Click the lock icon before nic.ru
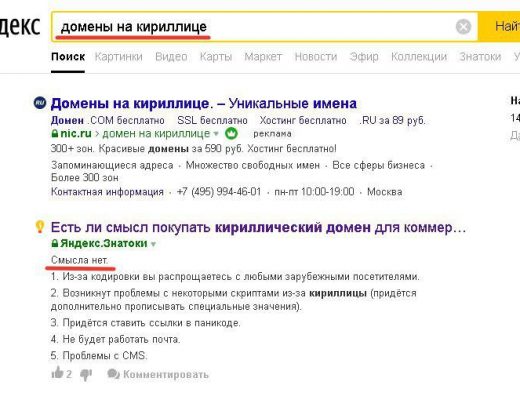 click(55, 133)
